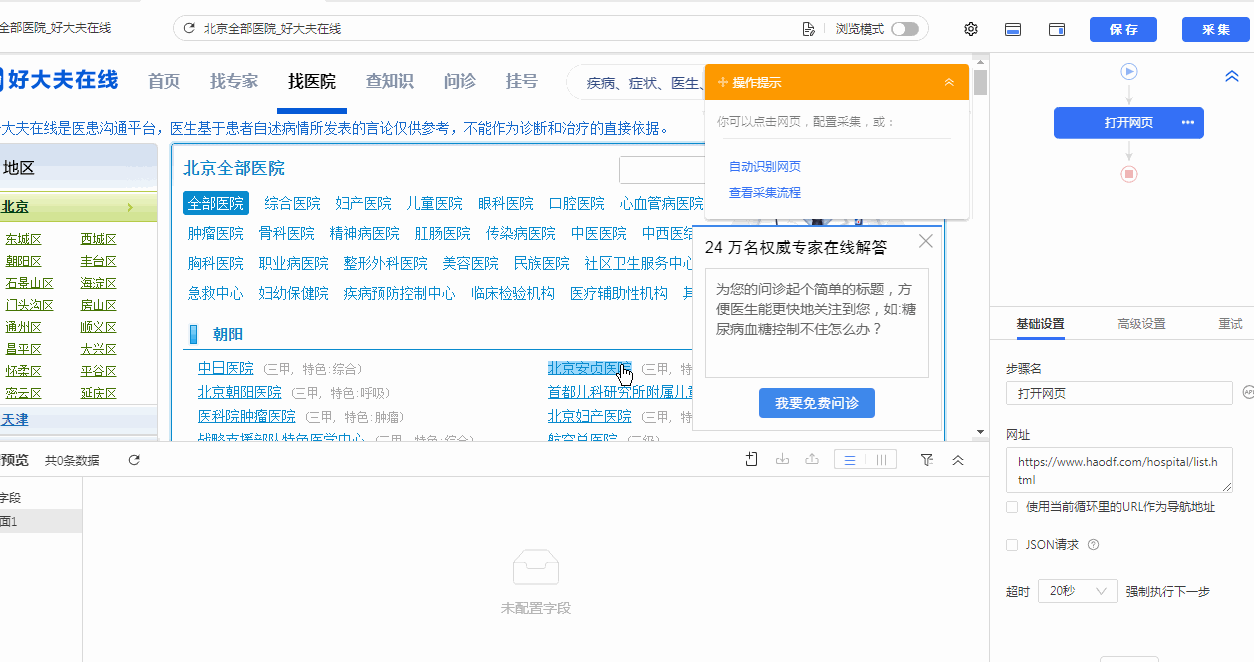Close the 24万名权威专家在线解答 popup
Screen dimensions: 1254x662
coord(926,241)
